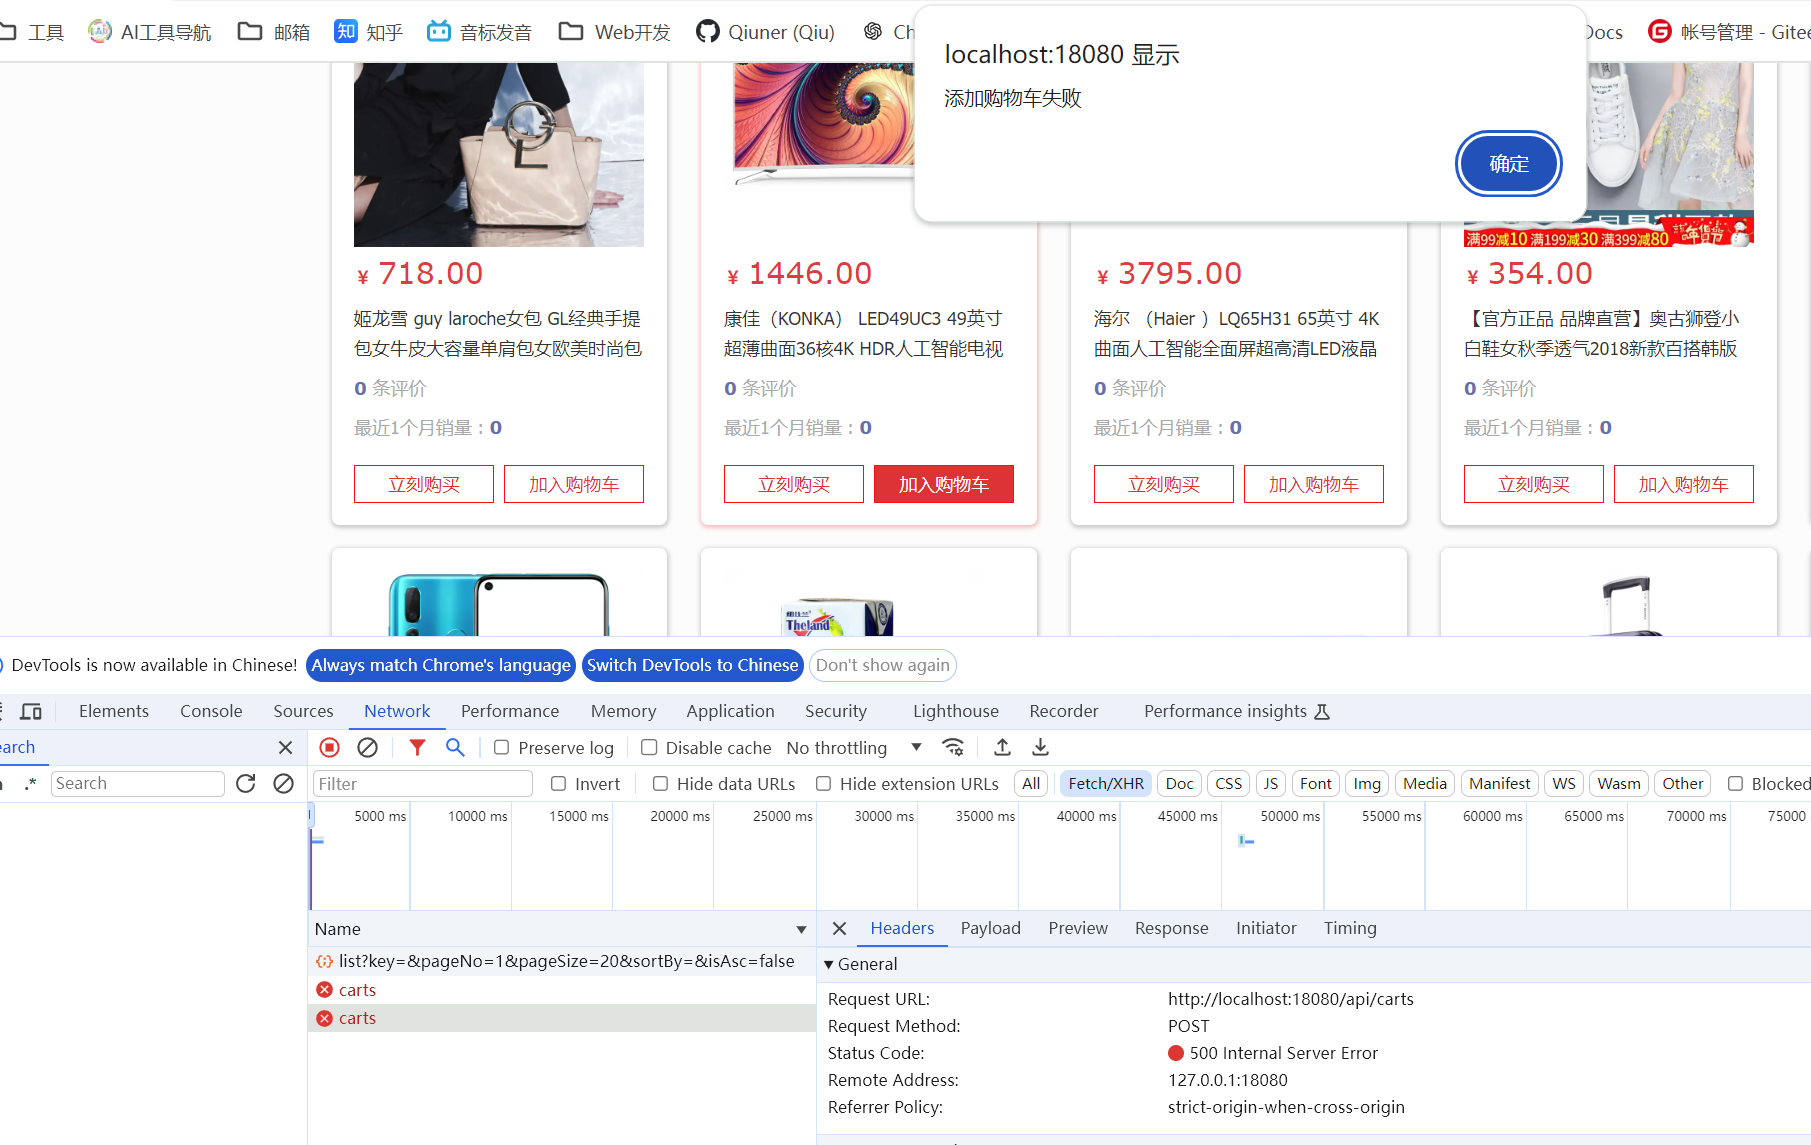Click Switch DevTools to Chinese

[x=692, y=665]
